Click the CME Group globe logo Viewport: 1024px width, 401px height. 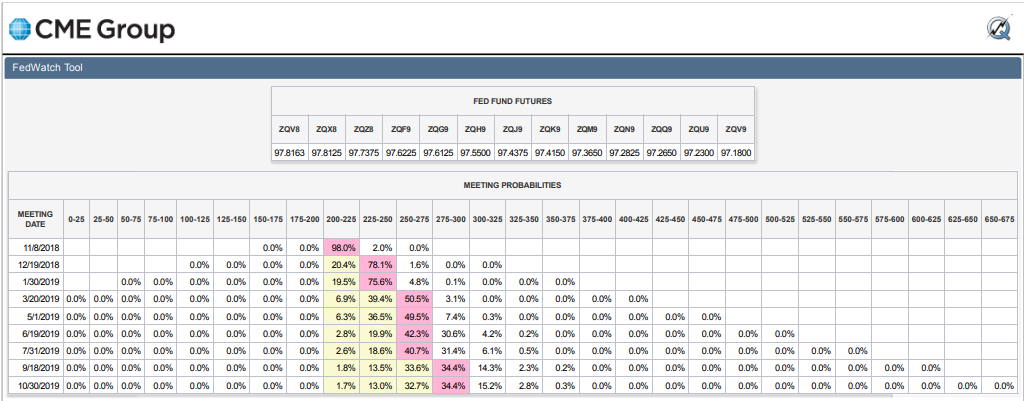[19, 29]
